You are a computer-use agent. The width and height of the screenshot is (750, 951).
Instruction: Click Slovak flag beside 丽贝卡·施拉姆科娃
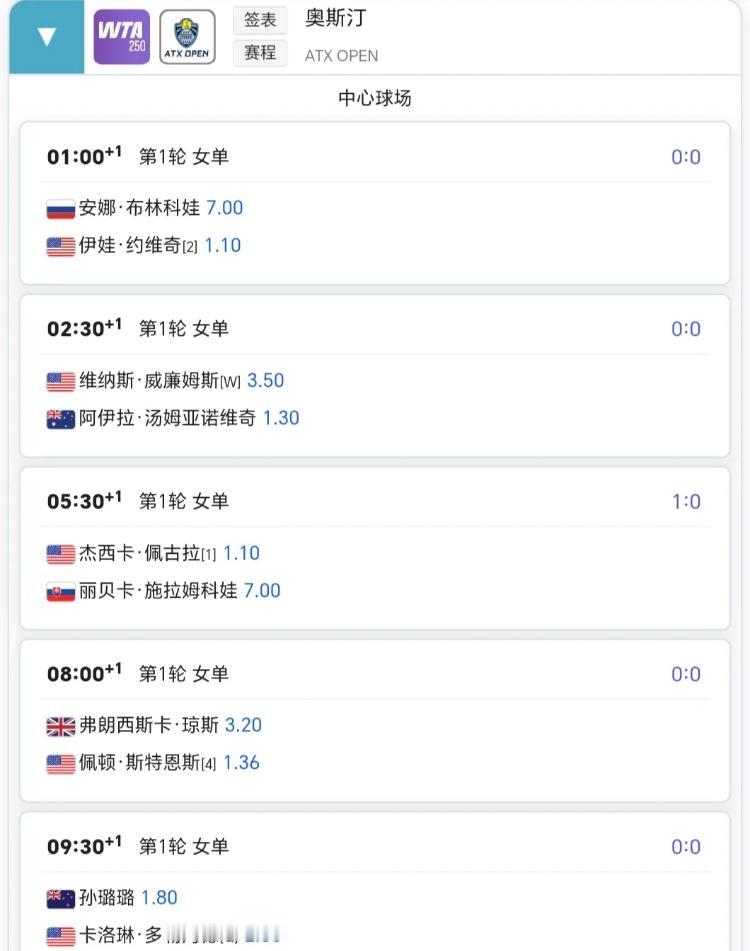61,592
